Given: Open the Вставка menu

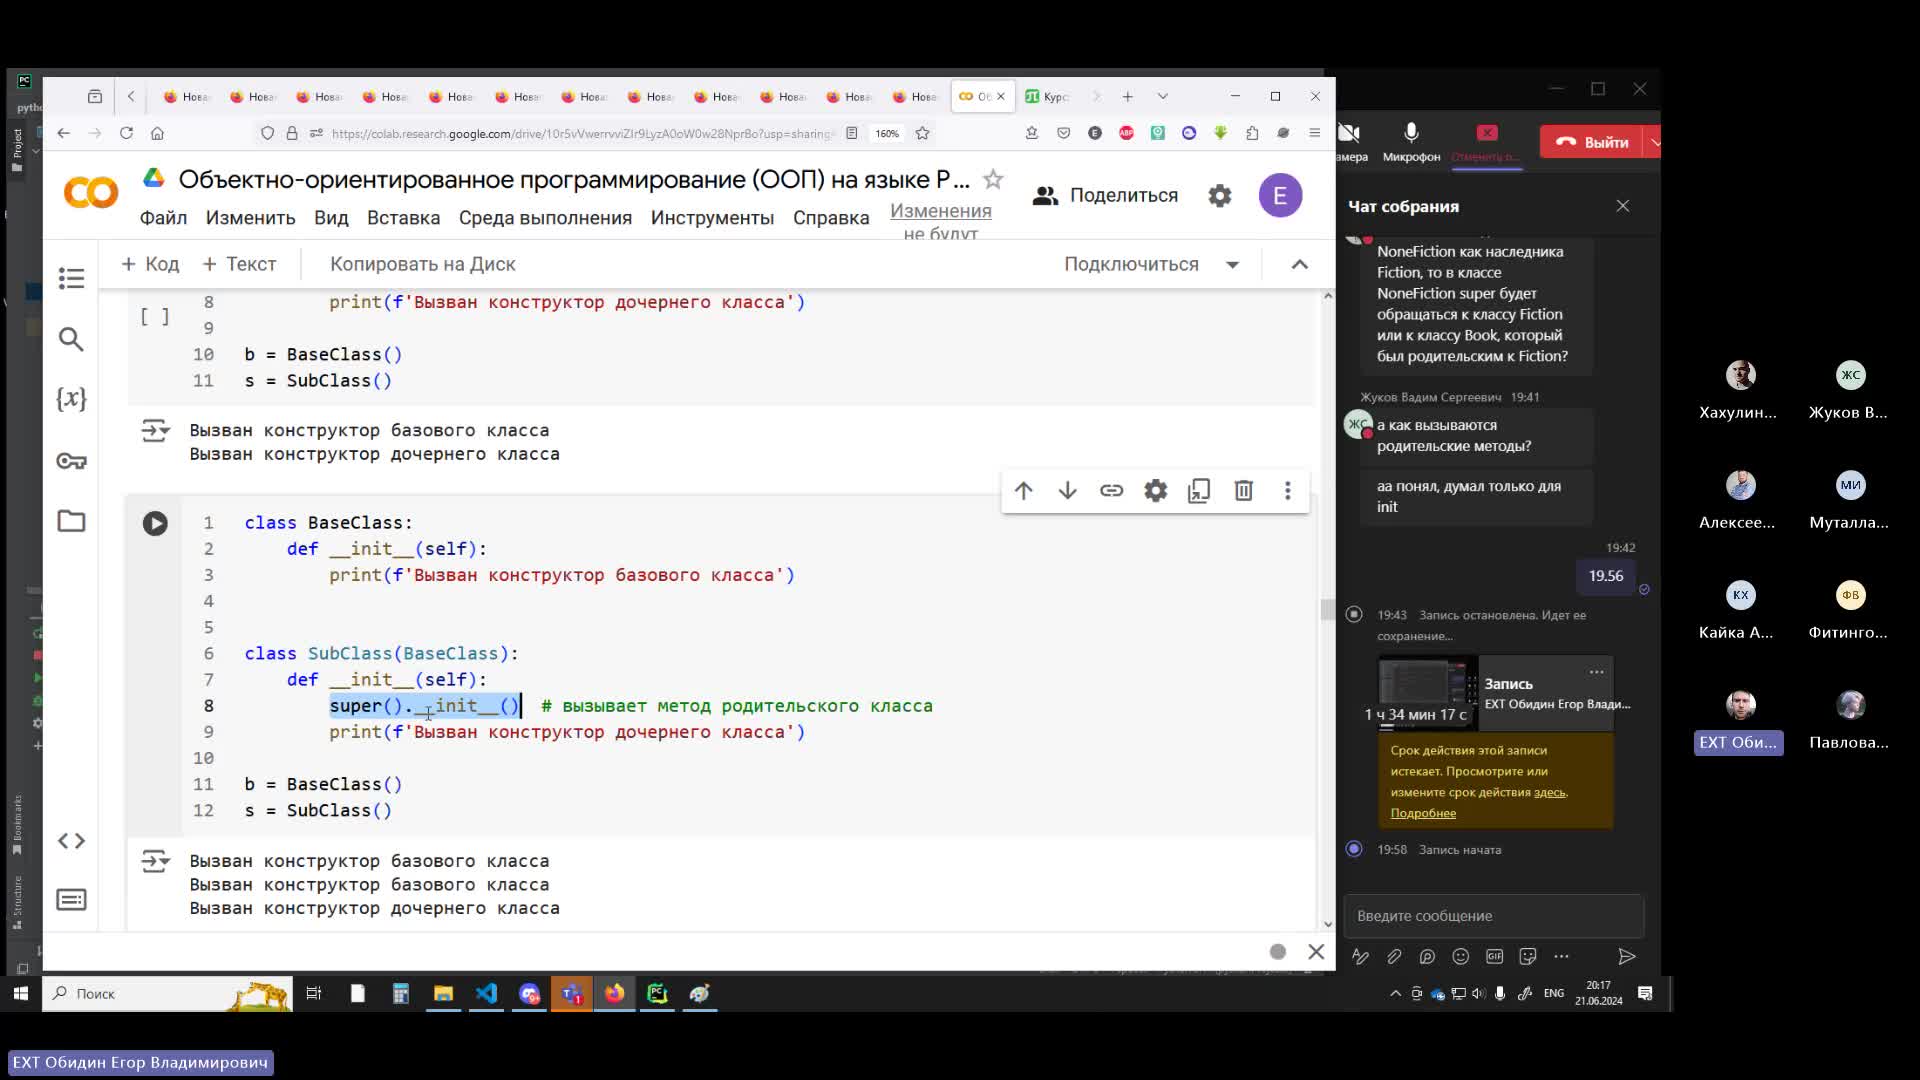Looking at the screenshot, I should tap(403, 218).
